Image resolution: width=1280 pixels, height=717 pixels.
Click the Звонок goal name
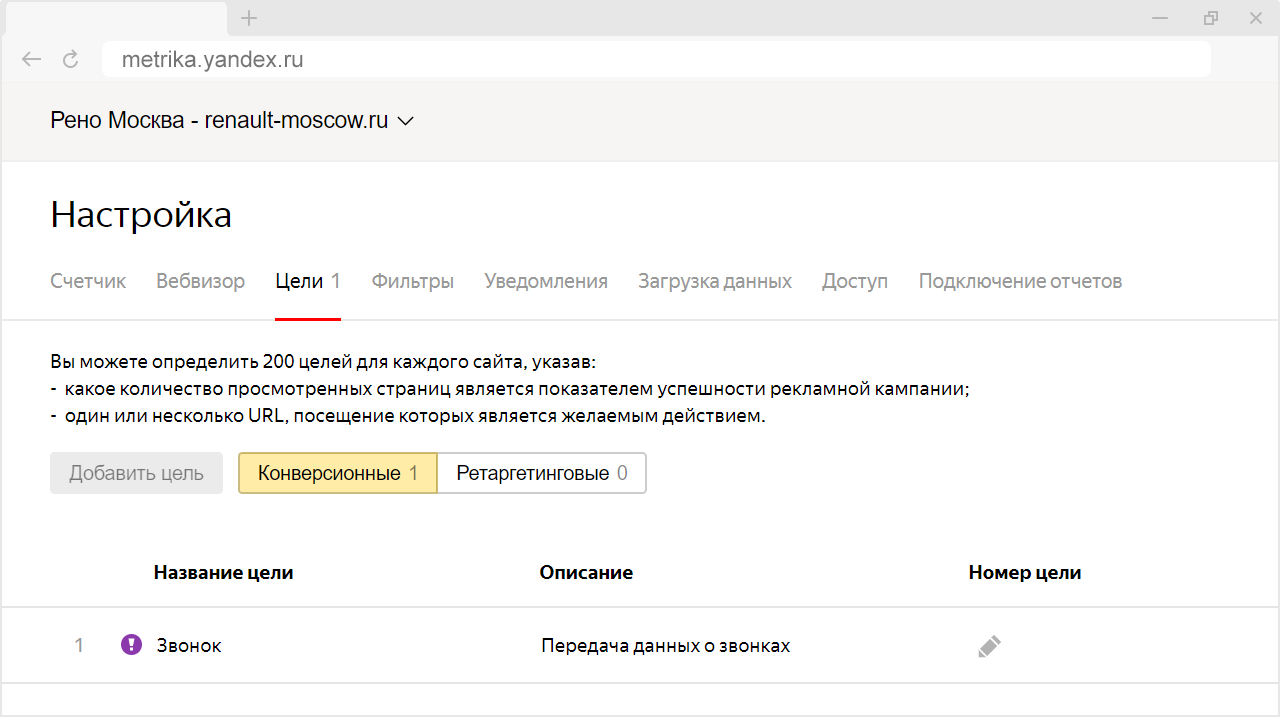(x=189, y=645)
